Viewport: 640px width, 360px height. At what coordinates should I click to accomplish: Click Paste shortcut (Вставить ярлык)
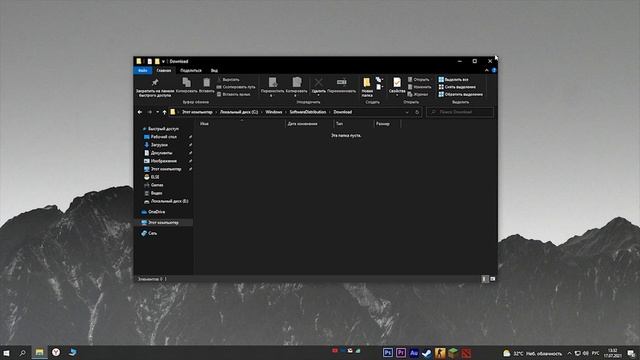[x=234, y=94]
